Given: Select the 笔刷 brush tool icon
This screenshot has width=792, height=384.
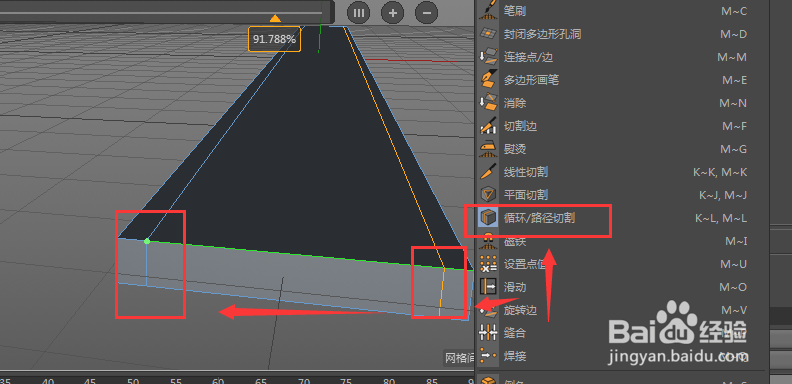Looking at the screenshot, I should click(x=487, y=10).
